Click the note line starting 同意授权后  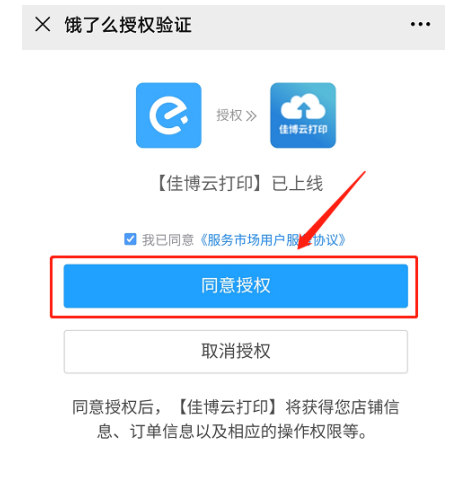pyautogui.click(x=236, y=407)
